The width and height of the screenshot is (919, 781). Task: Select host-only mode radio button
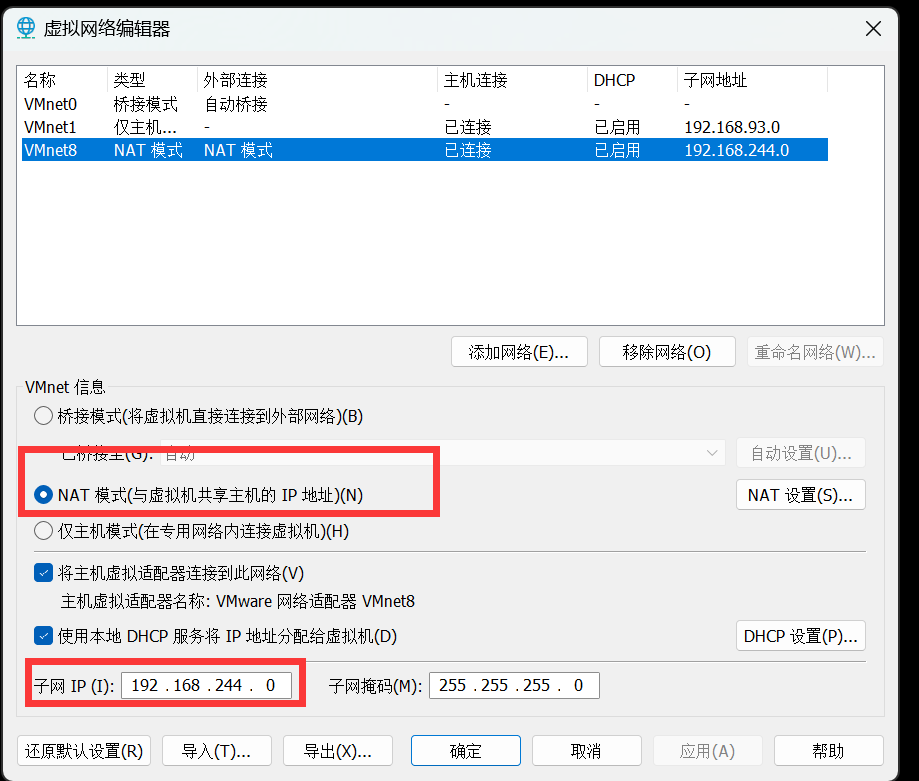(43, 531)
